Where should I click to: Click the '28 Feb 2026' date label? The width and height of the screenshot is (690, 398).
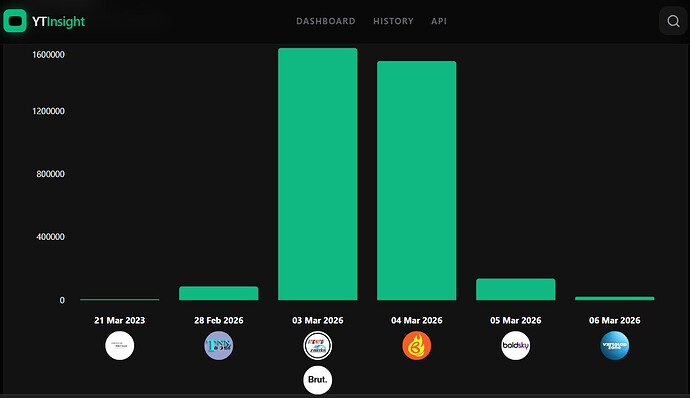pos(219,321)
